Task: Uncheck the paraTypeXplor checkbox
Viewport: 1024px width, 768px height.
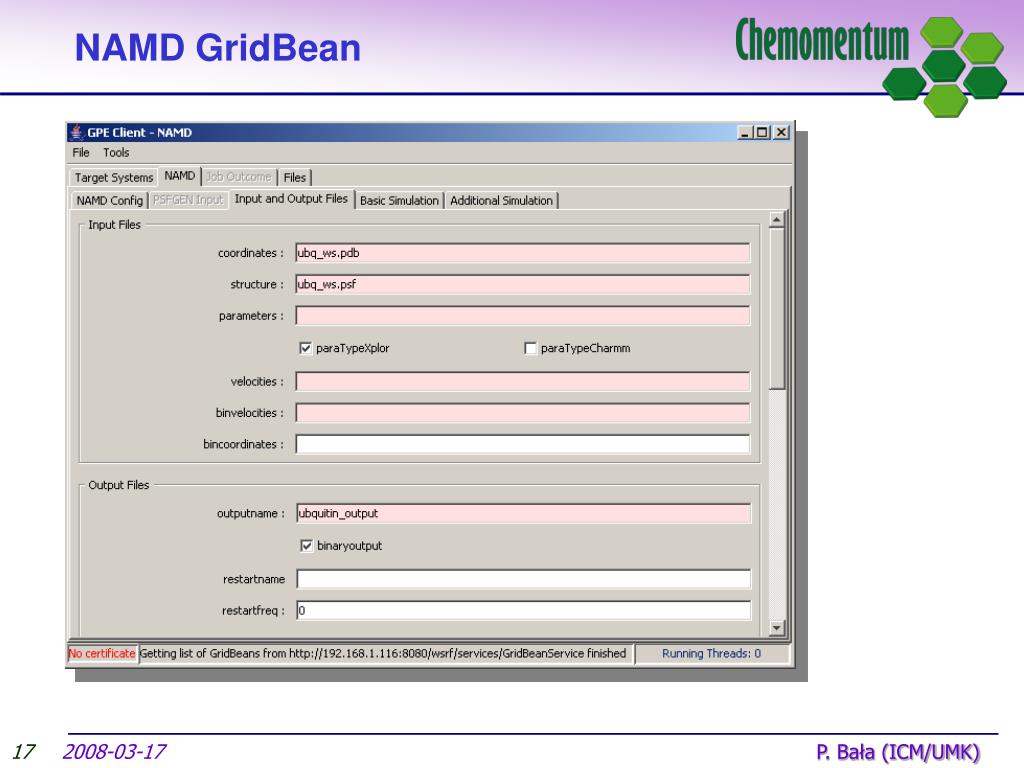Action: pyautogui.click(x=305, y=348)
